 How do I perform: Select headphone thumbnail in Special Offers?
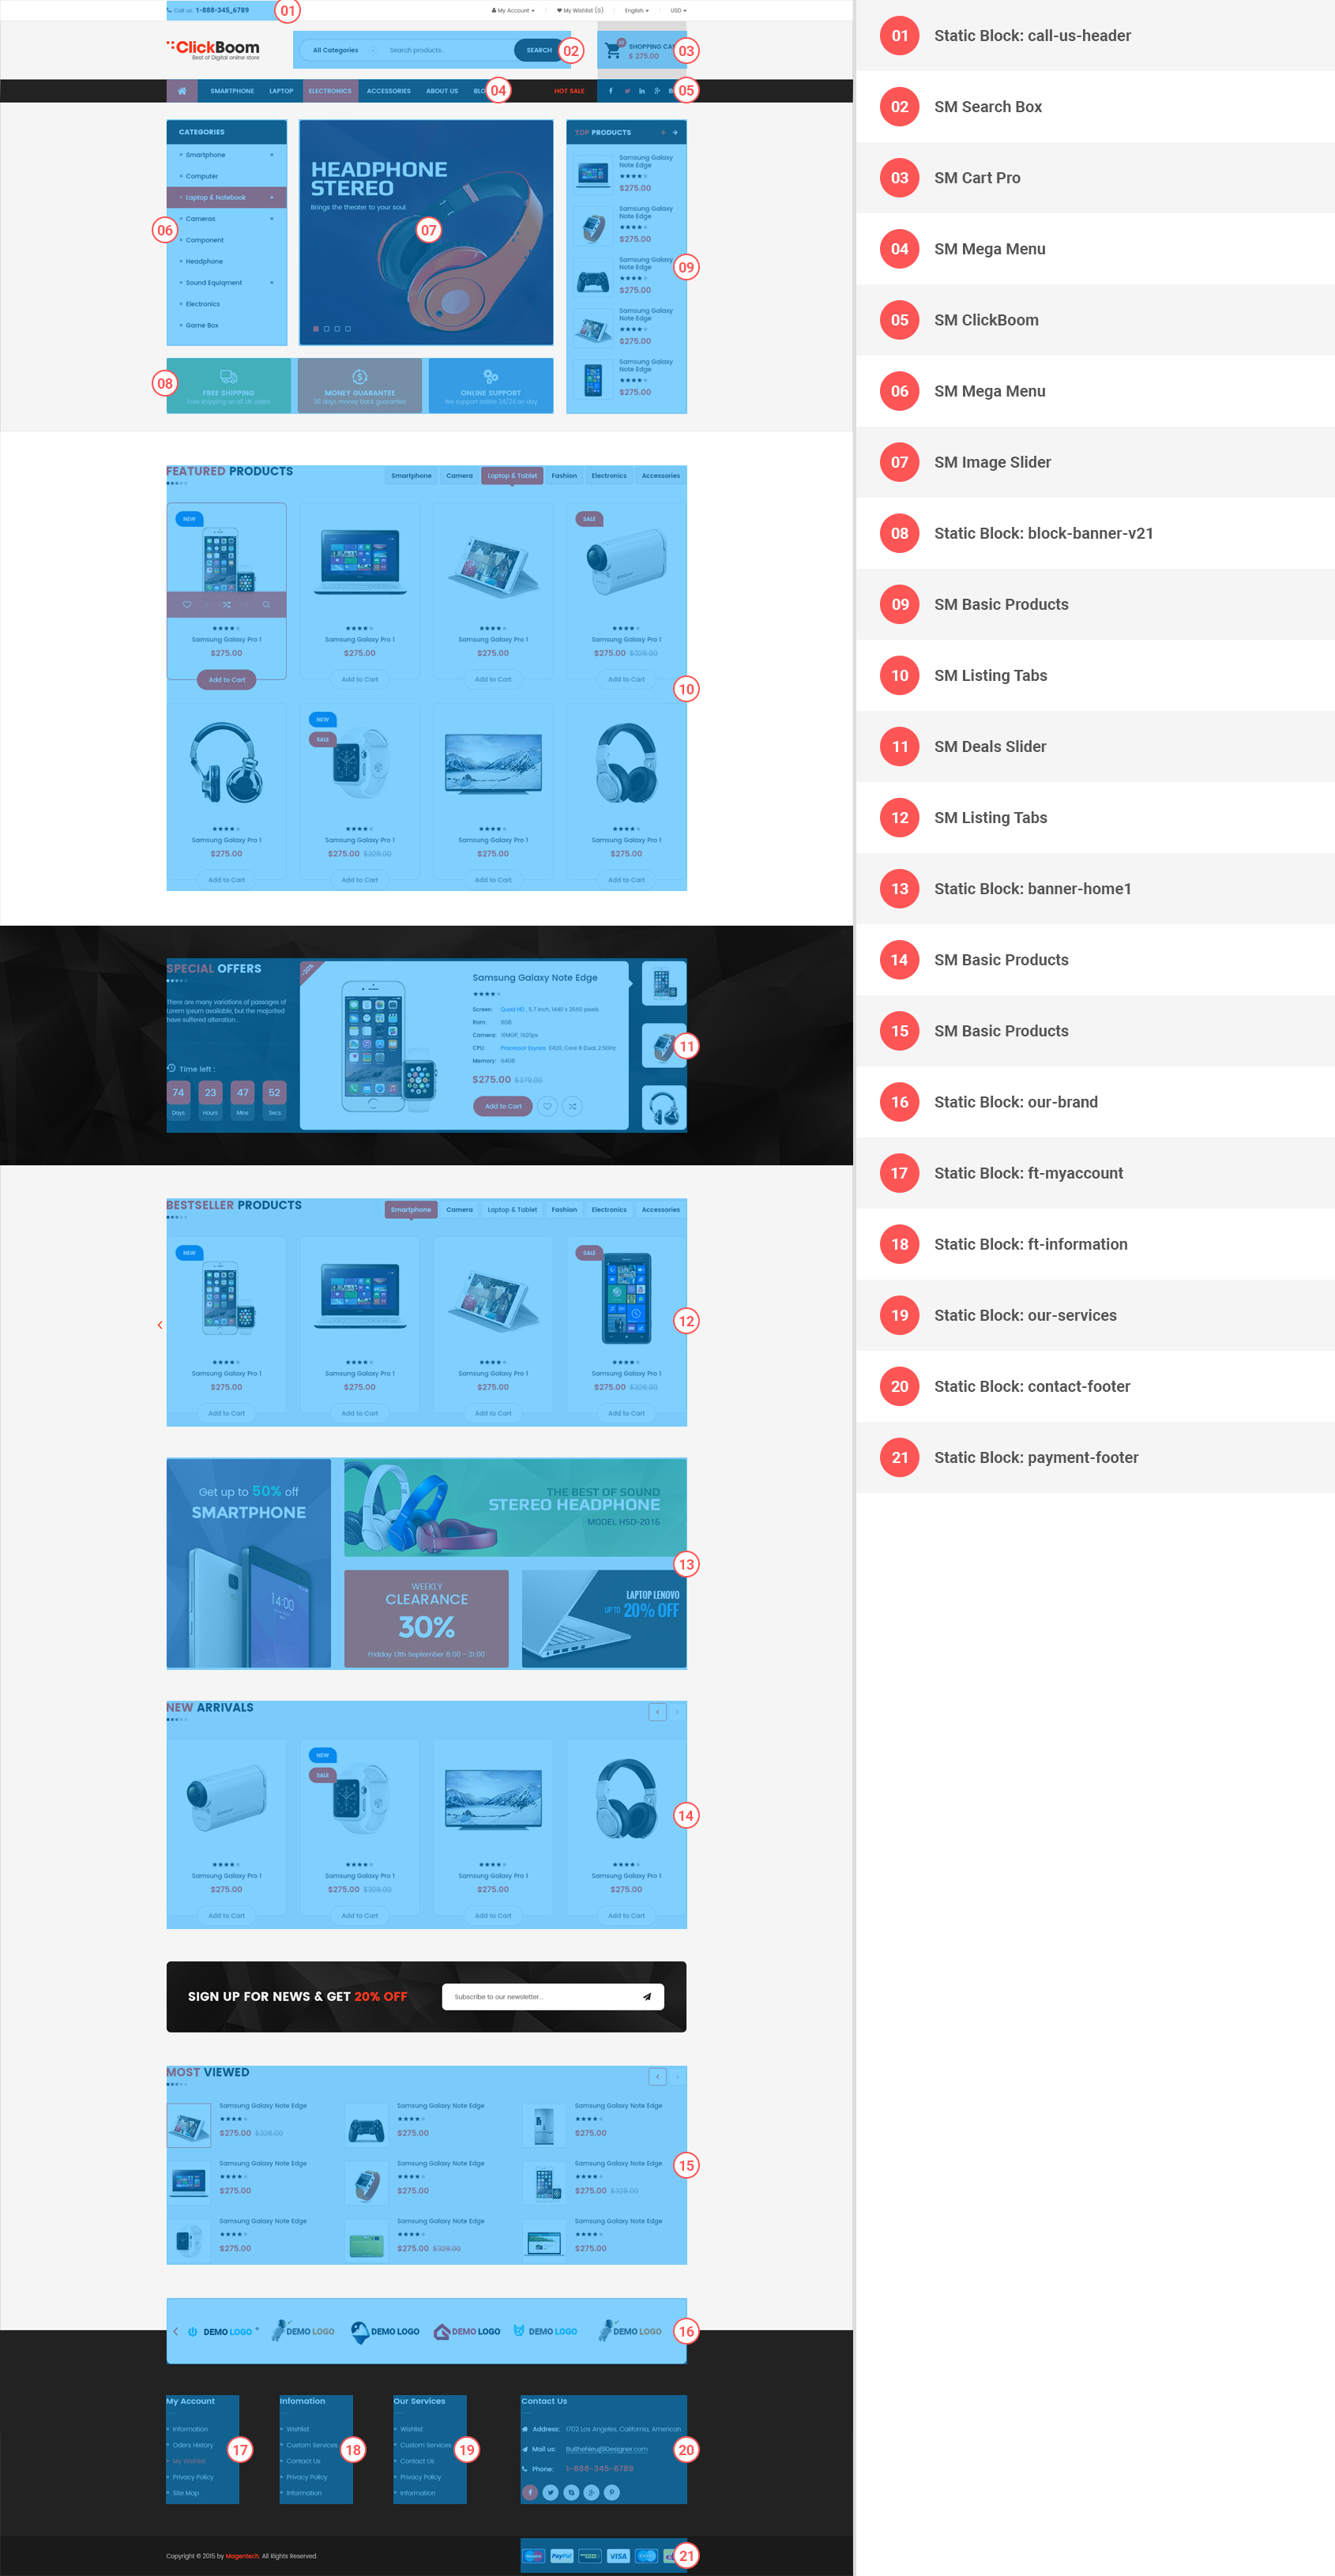(663, 1108)
